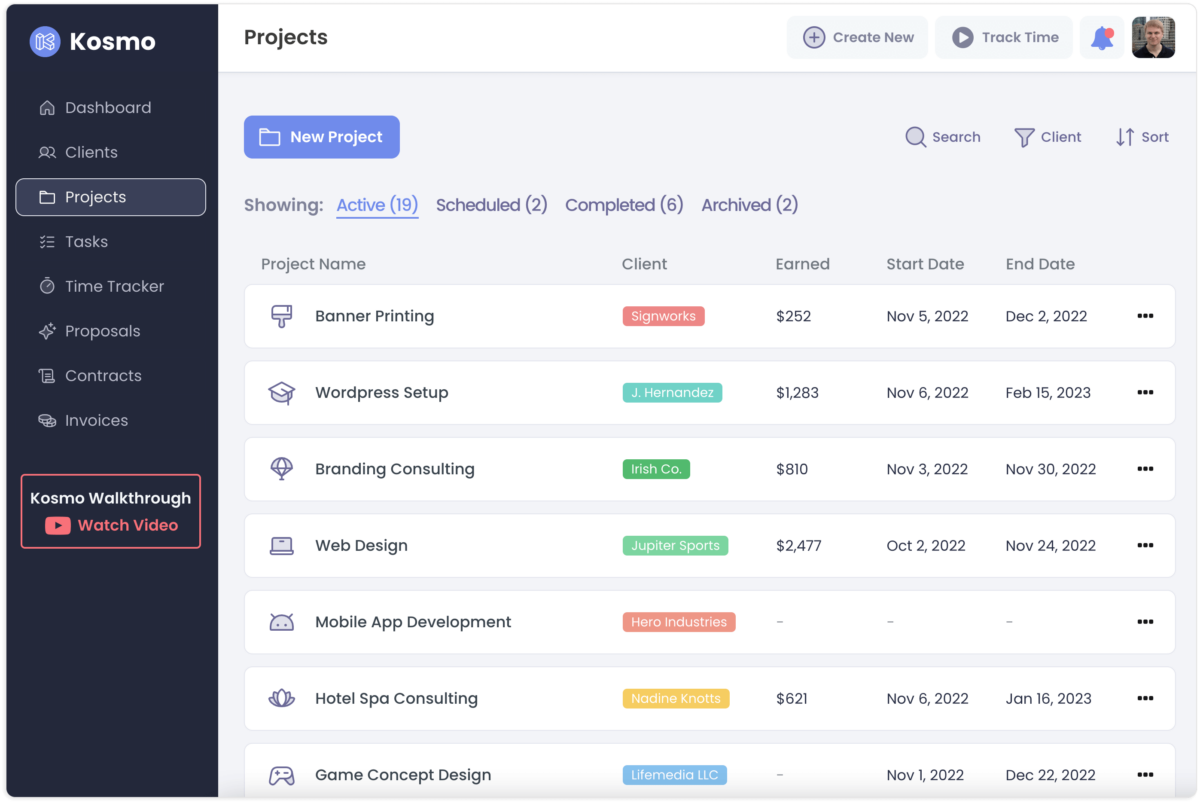Click the Kosmo logo icon
The image size is (1200, 803).
click(x=43, y=41)
